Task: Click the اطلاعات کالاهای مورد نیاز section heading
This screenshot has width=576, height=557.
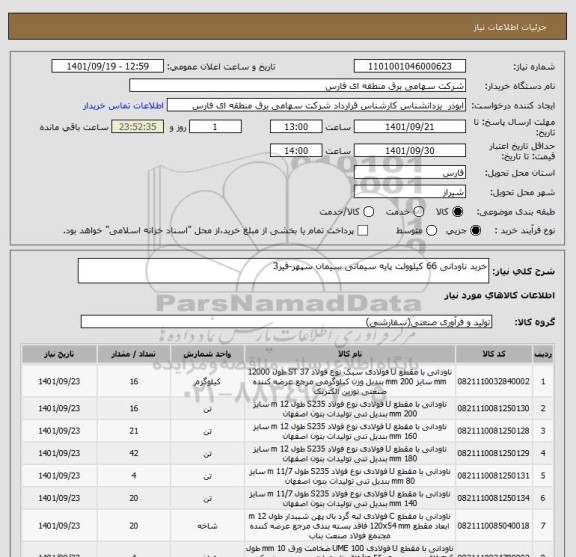Action: click(x=500, y=295)
